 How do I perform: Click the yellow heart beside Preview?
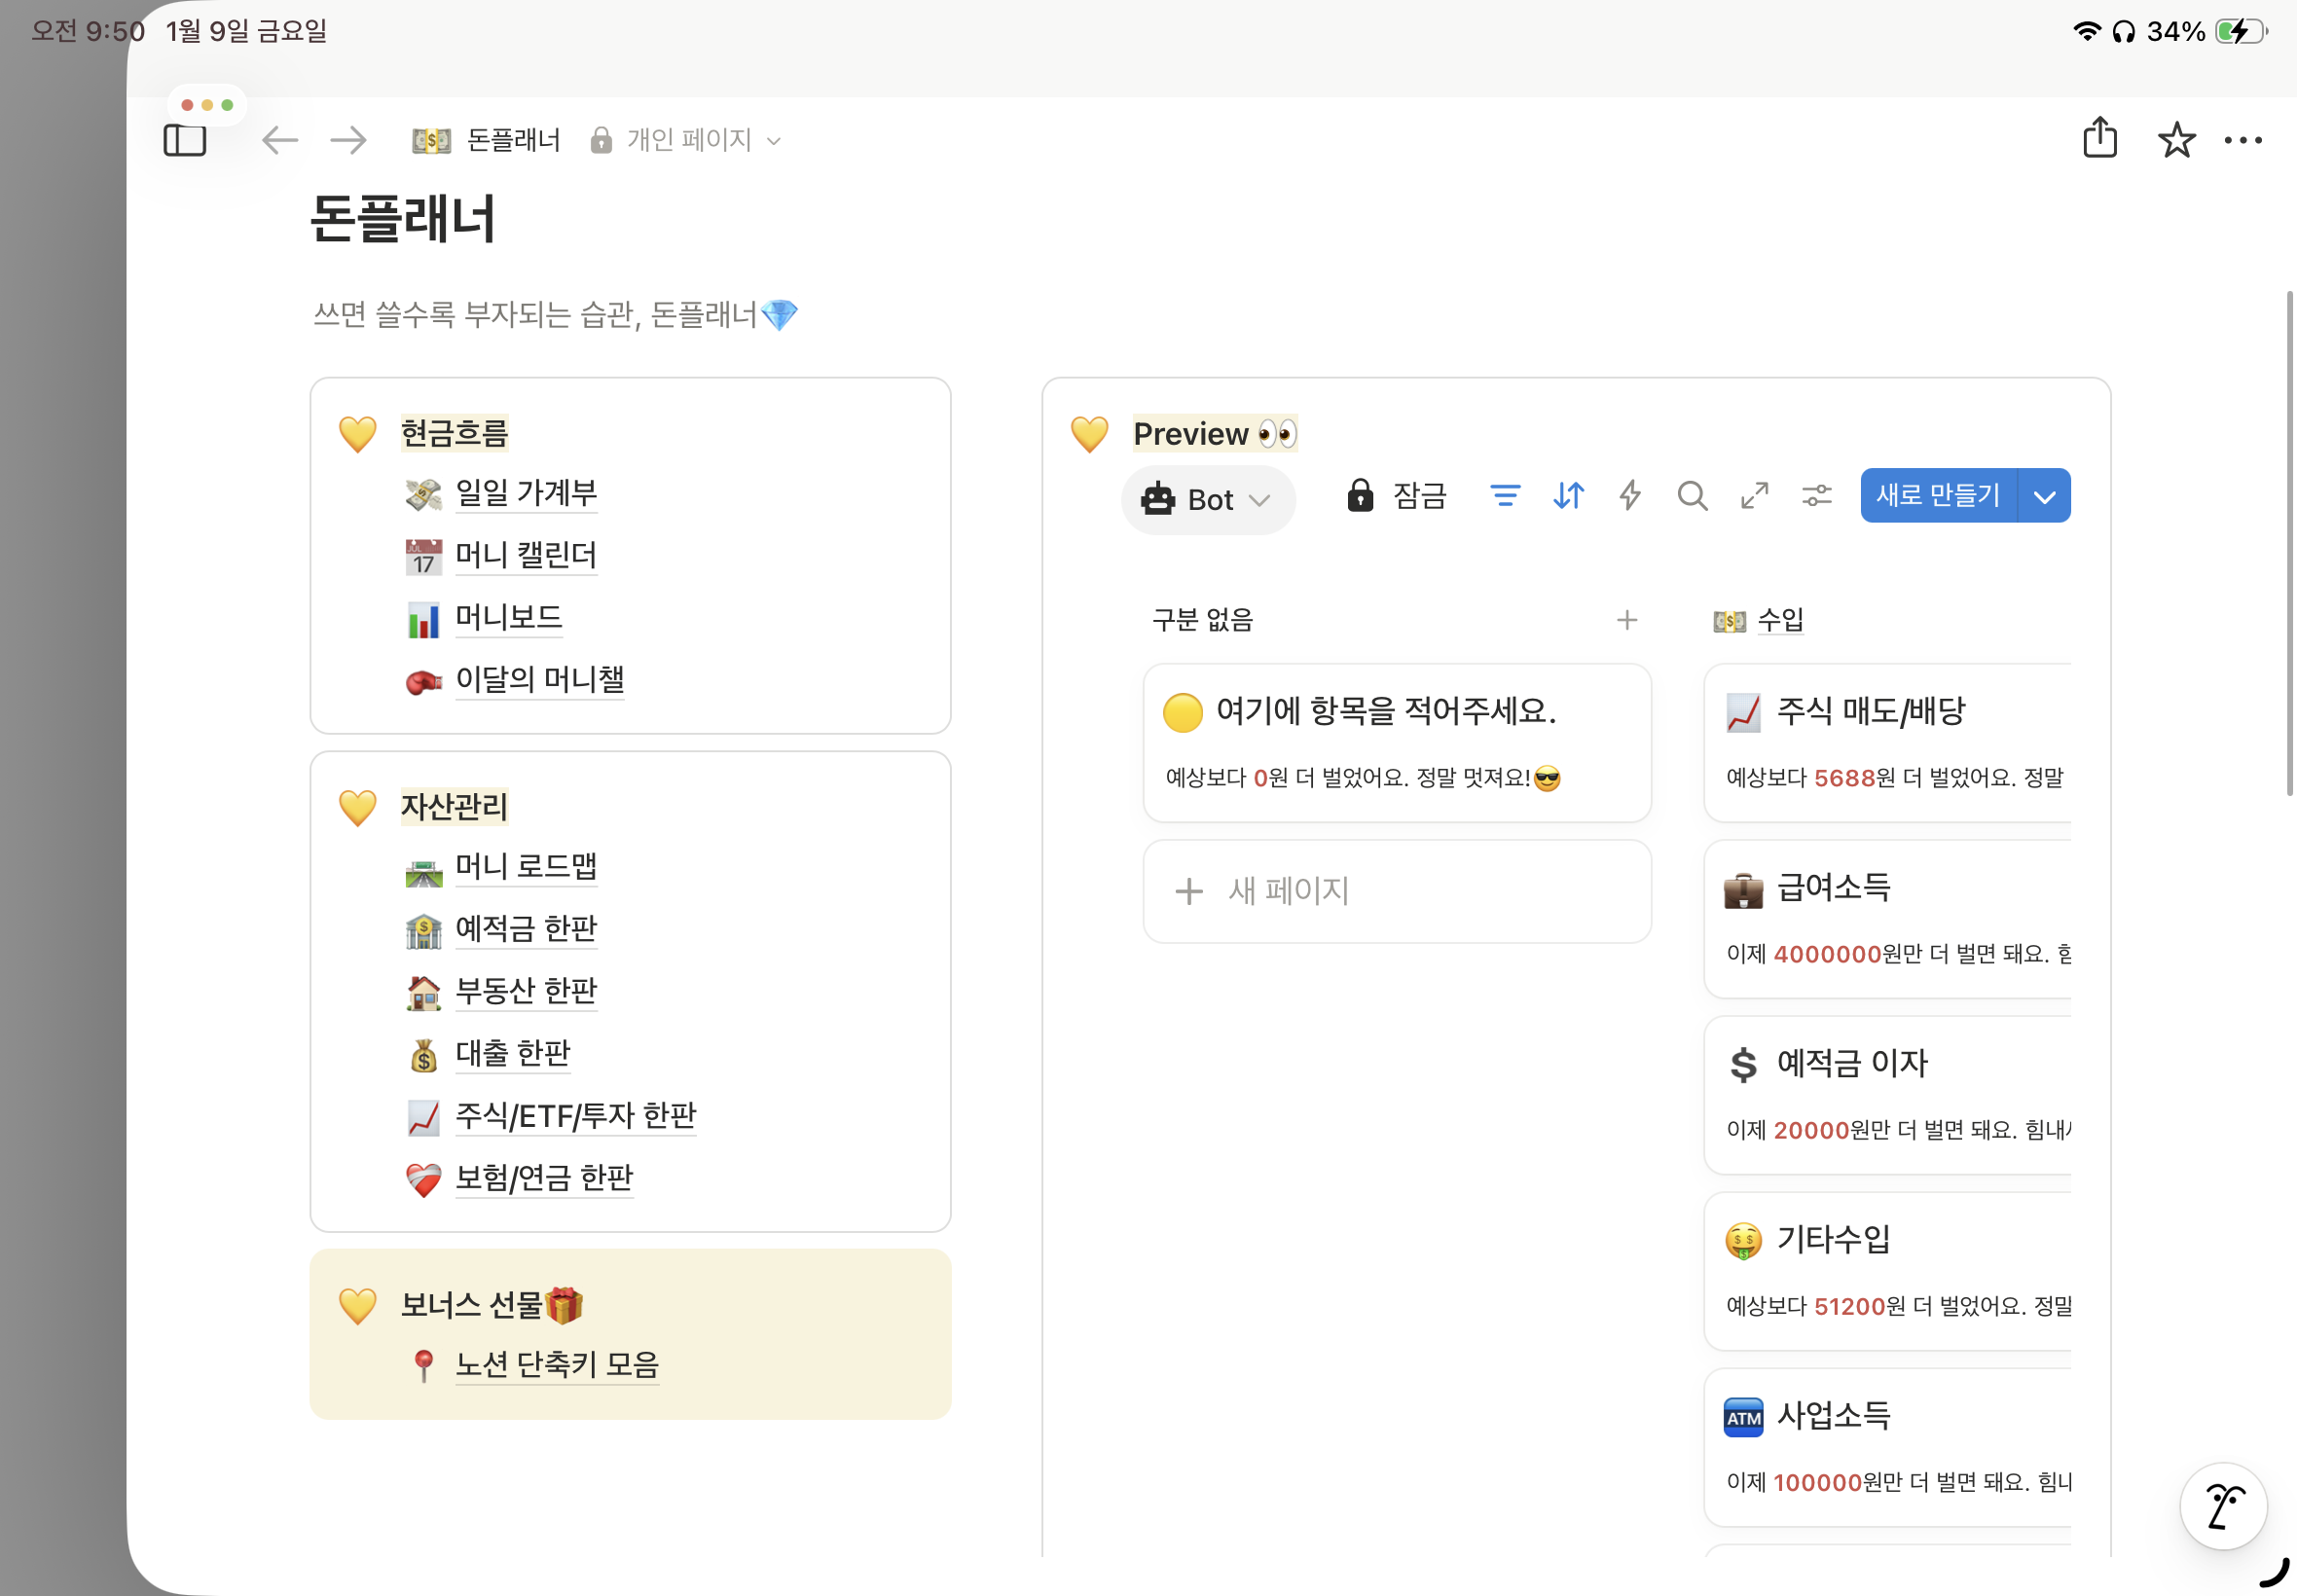pos(1089,434)
